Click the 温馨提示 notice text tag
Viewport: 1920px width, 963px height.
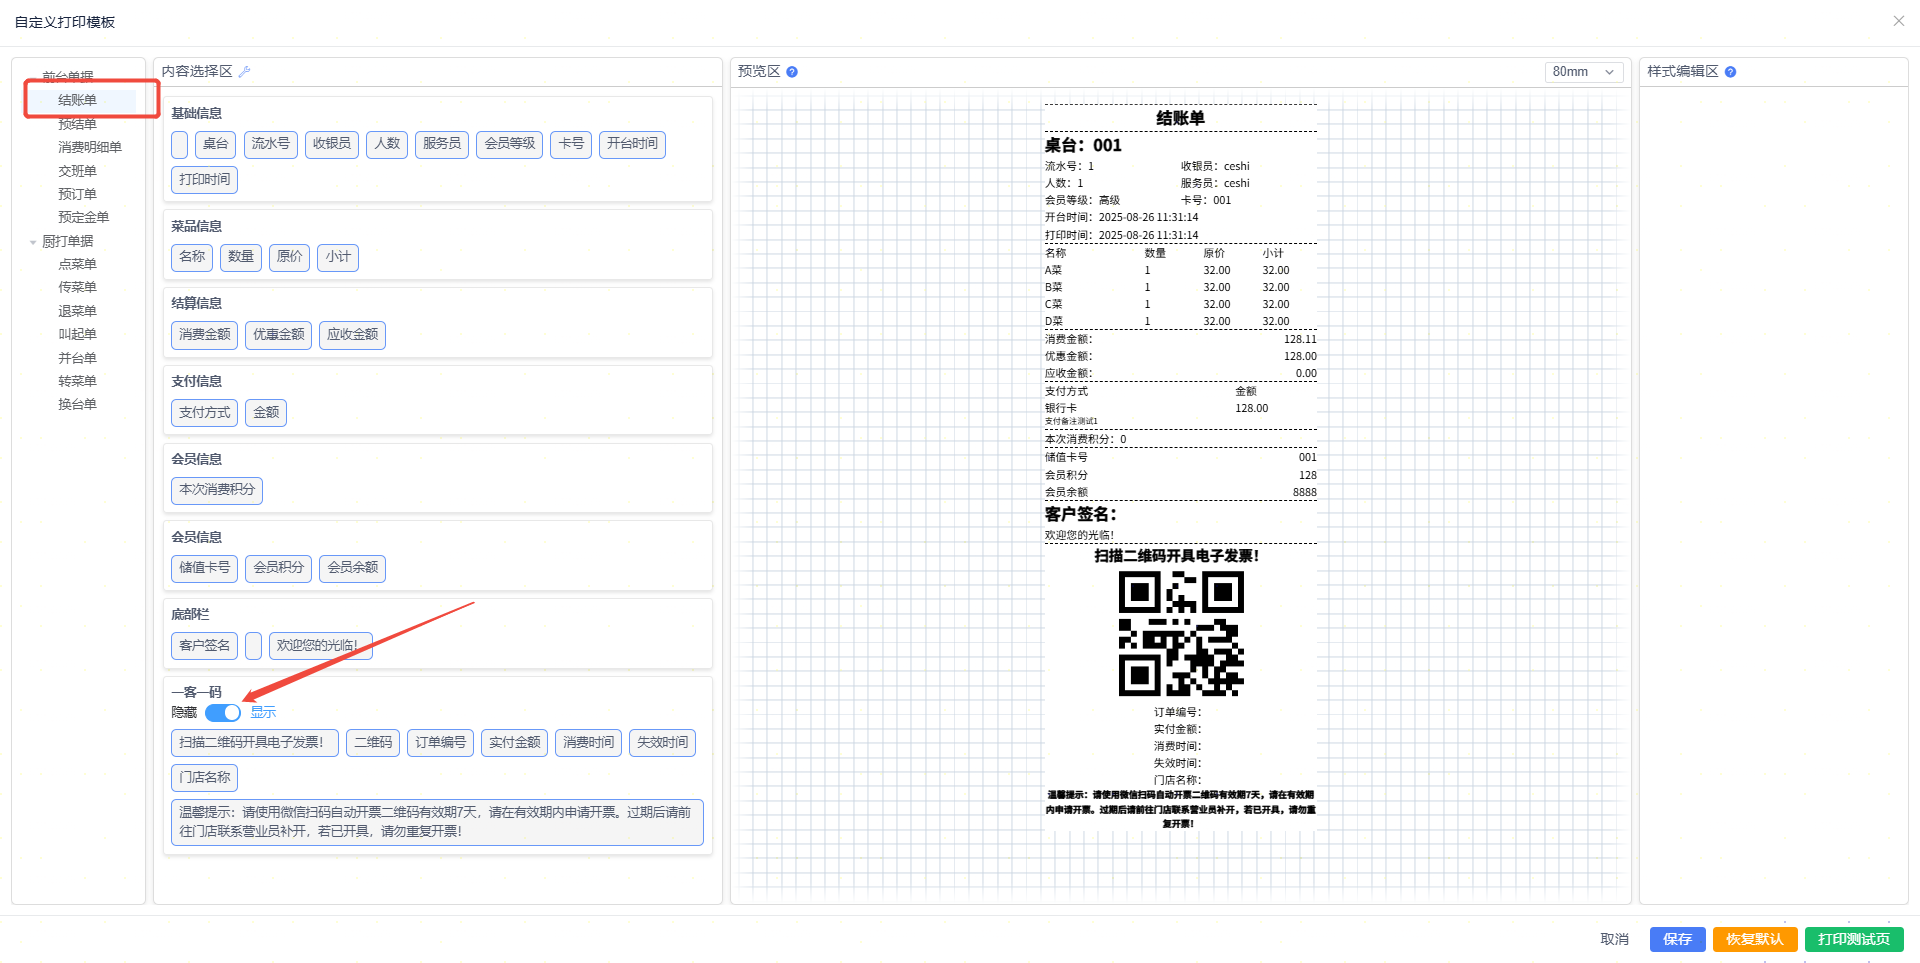click(437, 822)
